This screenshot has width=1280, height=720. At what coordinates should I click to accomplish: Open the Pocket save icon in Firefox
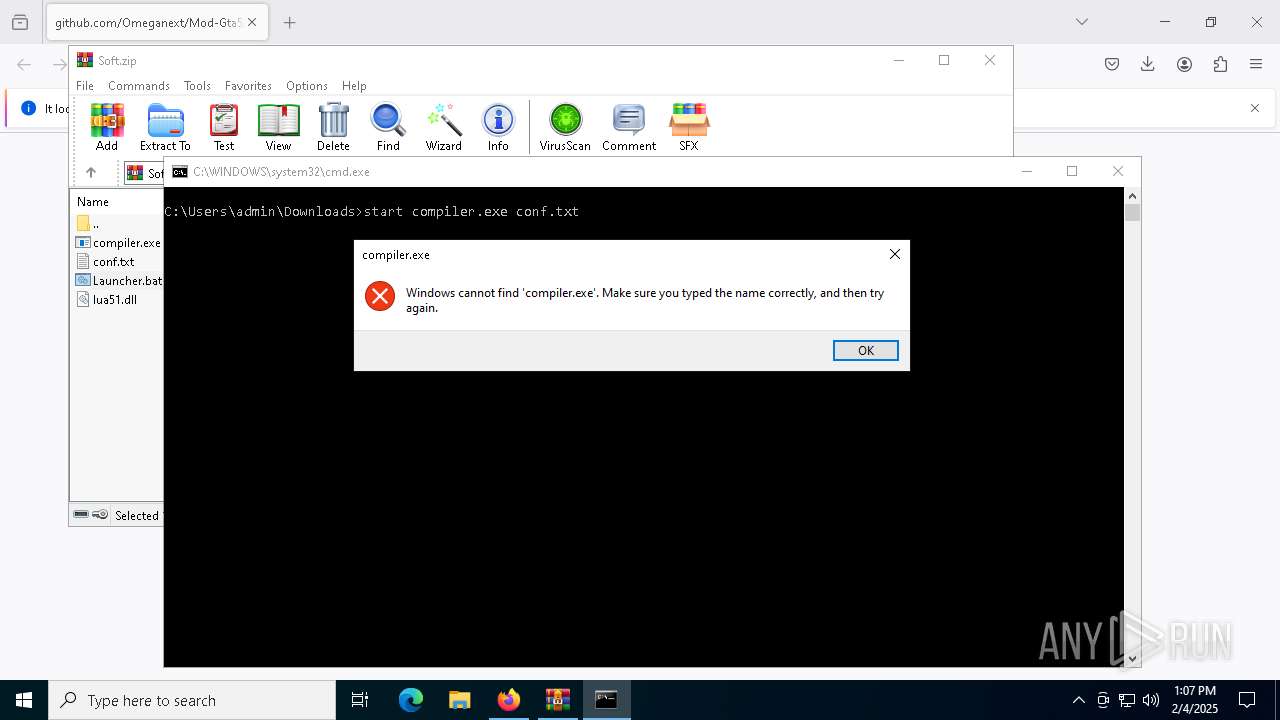tap(1112, 64)
